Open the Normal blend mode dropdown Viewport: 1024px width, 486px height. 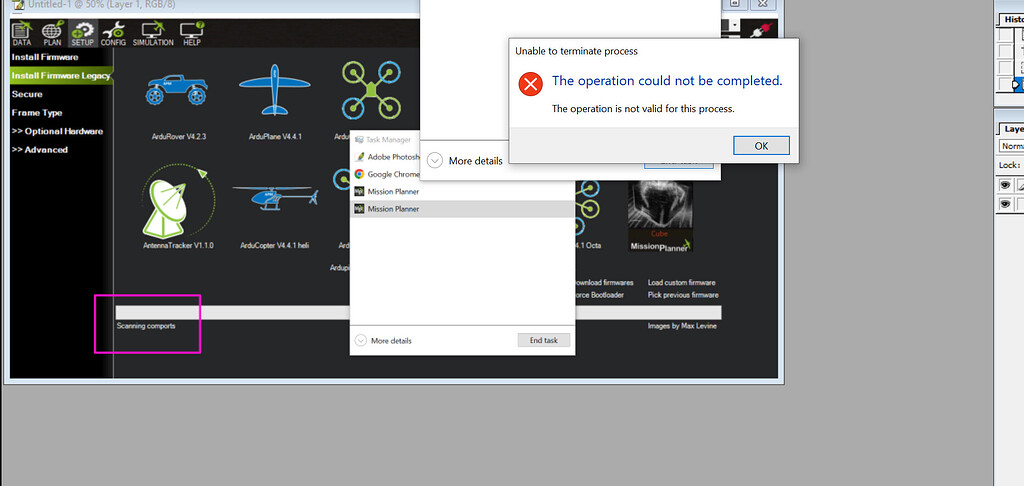1012,146
